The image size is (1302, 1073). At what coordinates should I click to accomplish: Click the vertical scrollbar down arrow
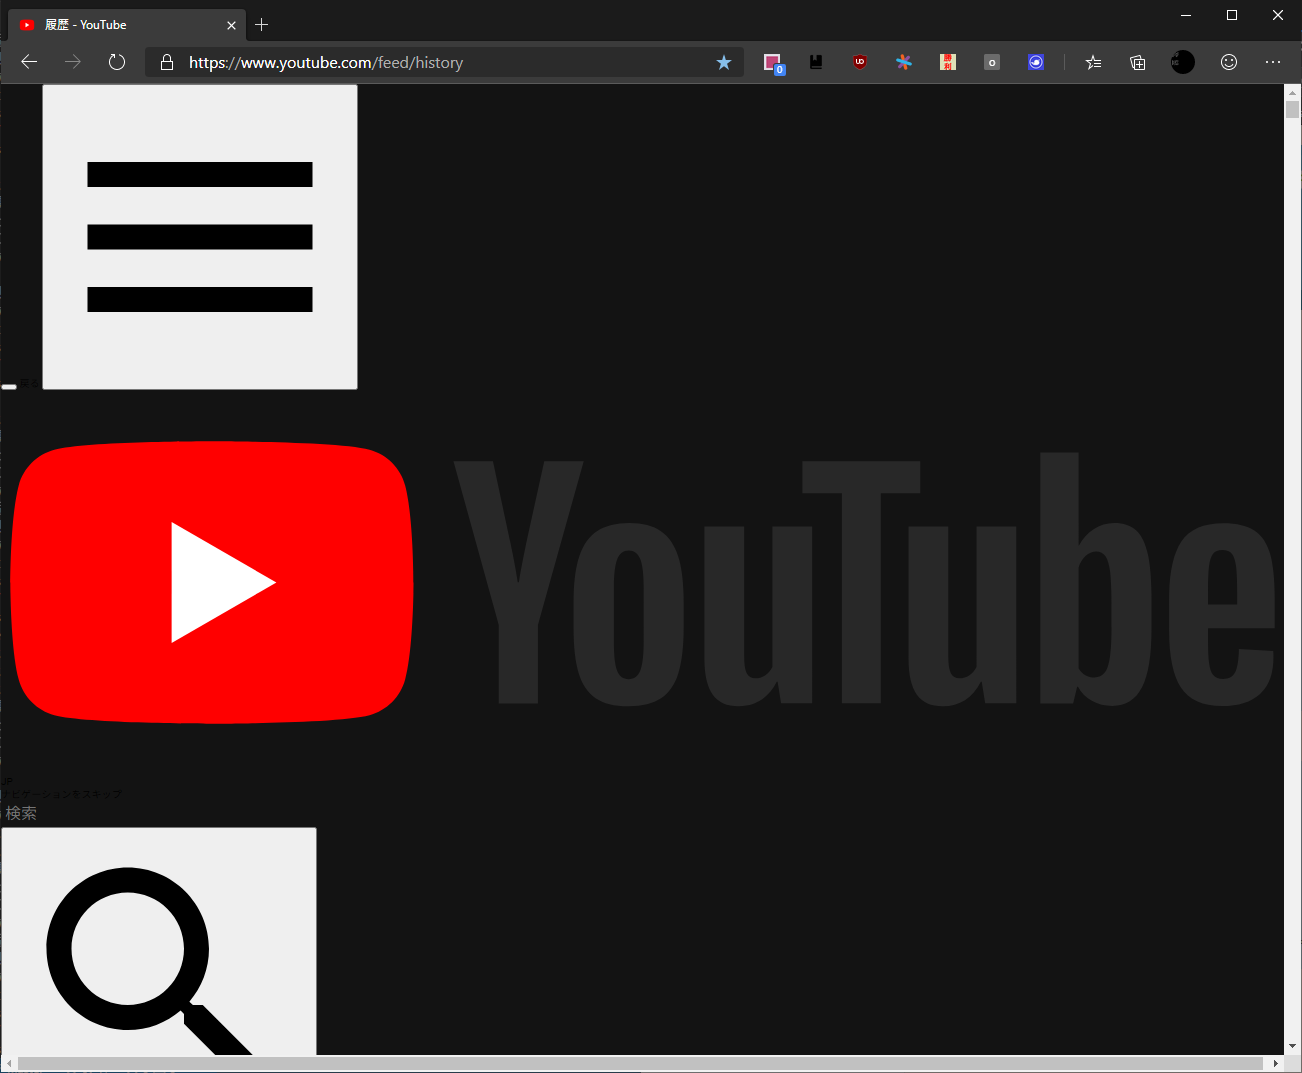1293,1046
